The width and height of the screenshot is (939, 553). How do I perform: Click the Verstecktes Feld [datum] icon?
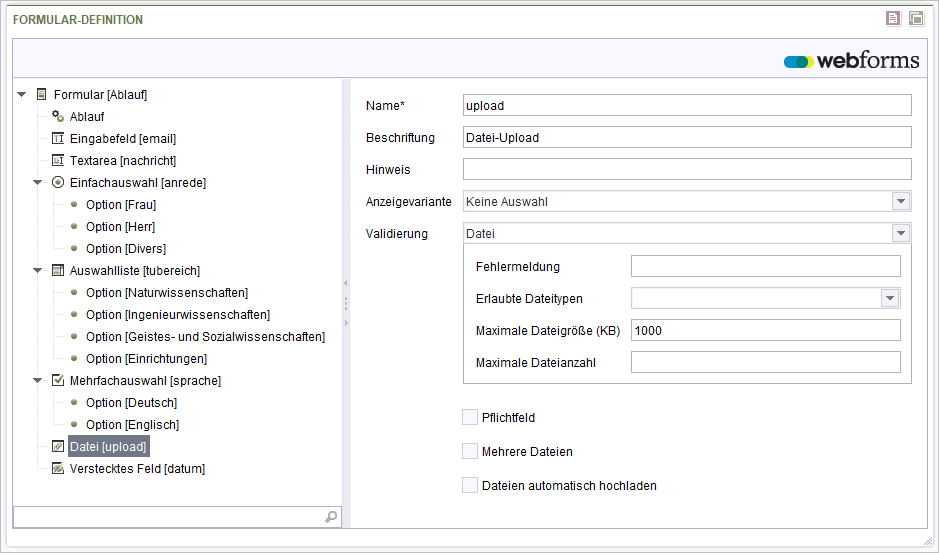[x=57, y=469]
